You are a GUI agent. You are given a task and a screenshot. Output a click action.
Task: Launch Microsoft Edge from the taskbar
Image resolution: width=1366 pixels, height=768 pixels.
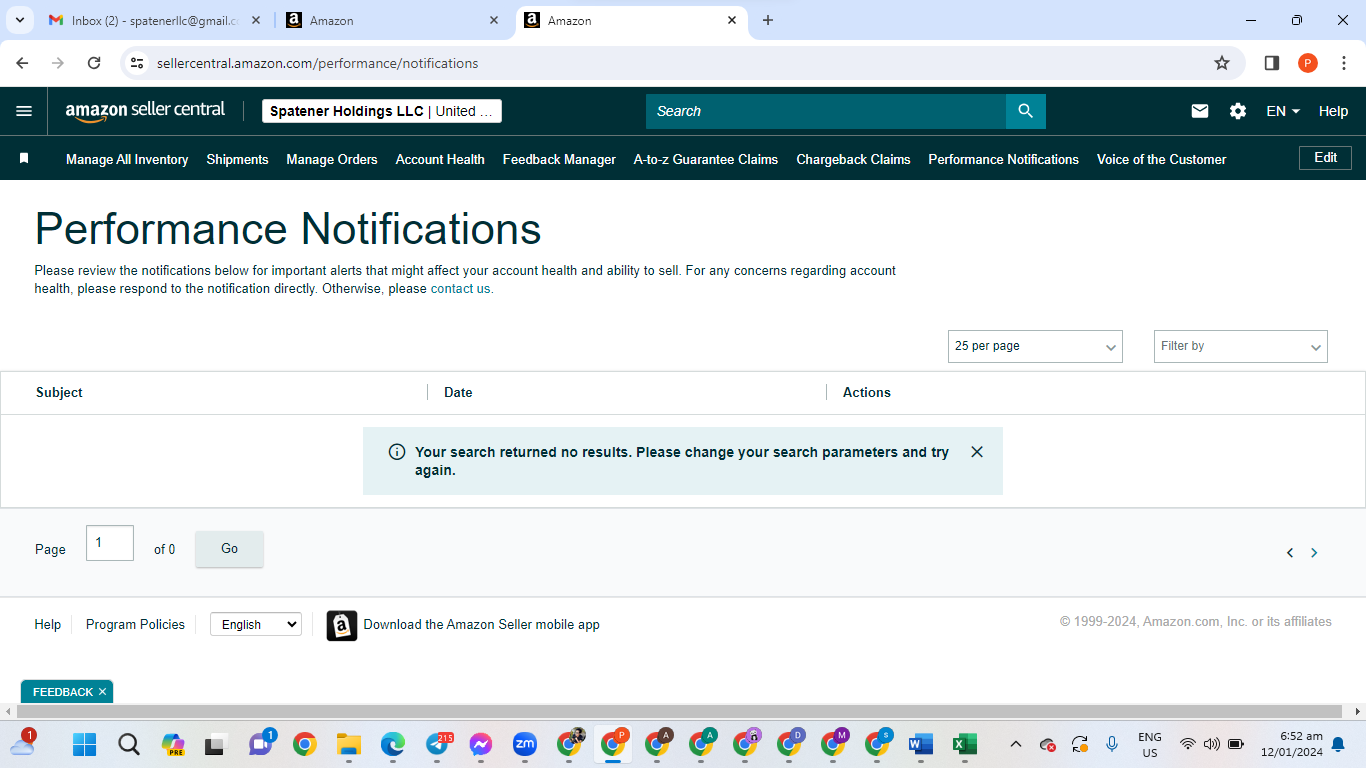click(x=392, y=744)
